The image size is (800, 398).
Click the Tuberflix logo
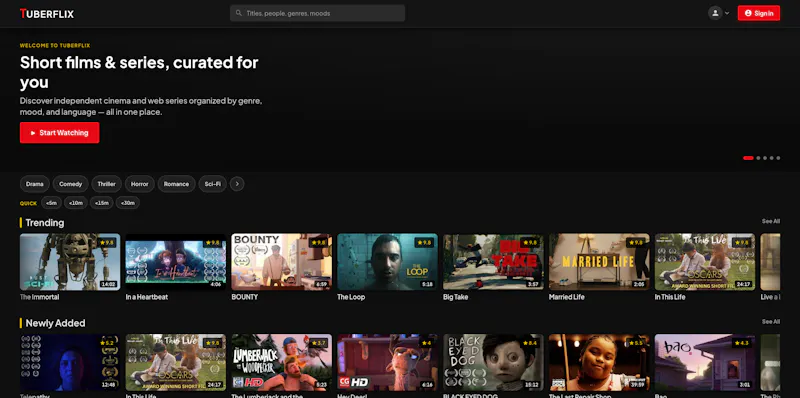[x=47, y=14]
